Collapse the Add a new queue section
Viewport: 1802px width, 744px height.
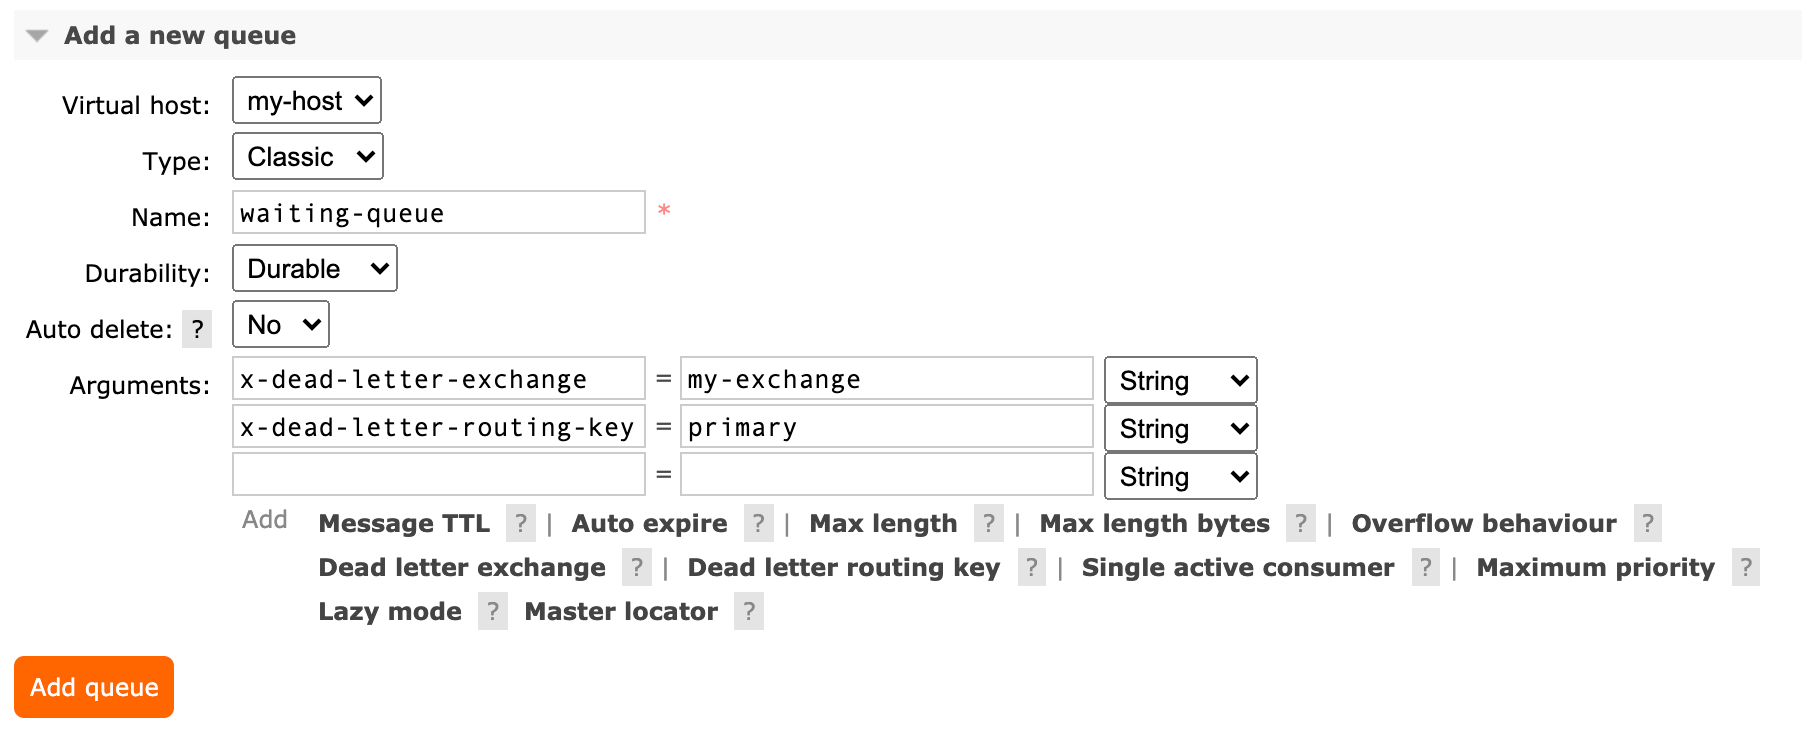37,36
